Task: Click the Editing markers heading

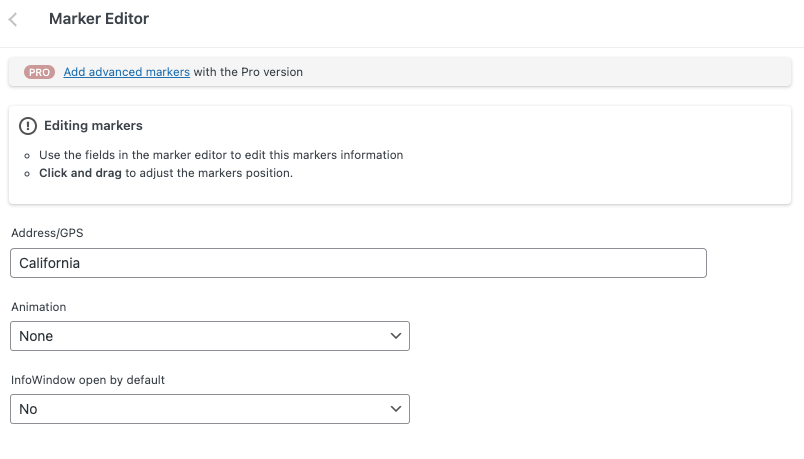Action: coord(93,126)
